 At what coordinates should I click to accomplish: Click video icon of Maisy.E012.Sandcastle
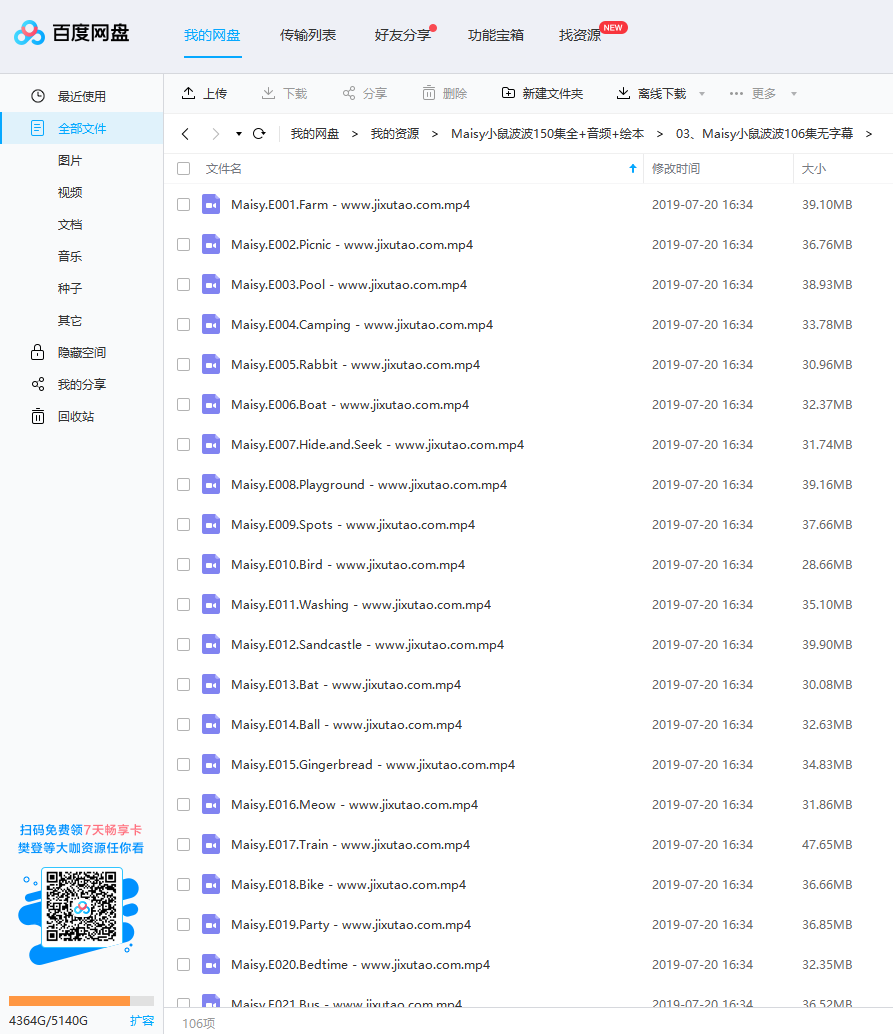point(211,644)
